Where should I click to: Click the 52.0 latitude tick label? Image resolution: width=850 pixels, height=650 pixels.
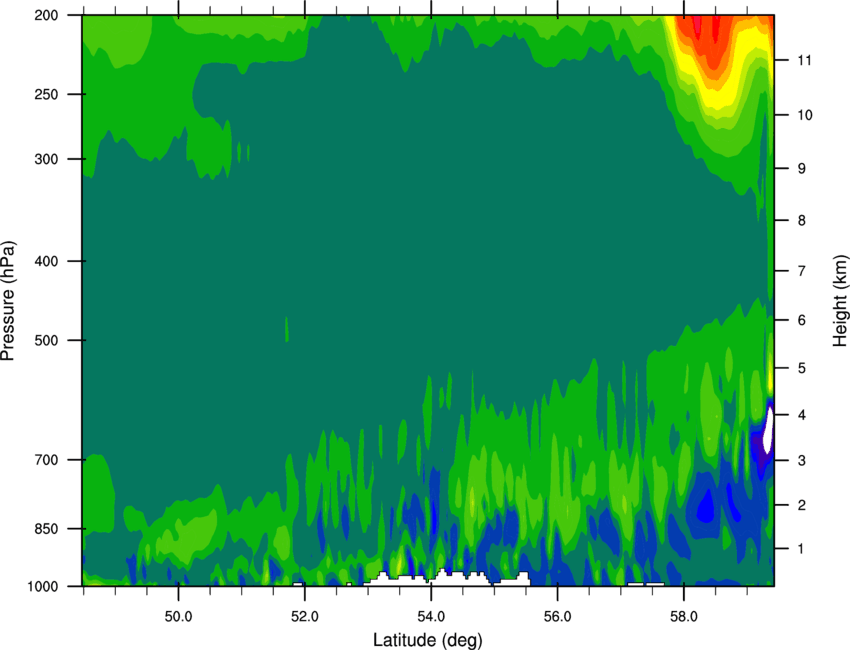click(305, 617)
